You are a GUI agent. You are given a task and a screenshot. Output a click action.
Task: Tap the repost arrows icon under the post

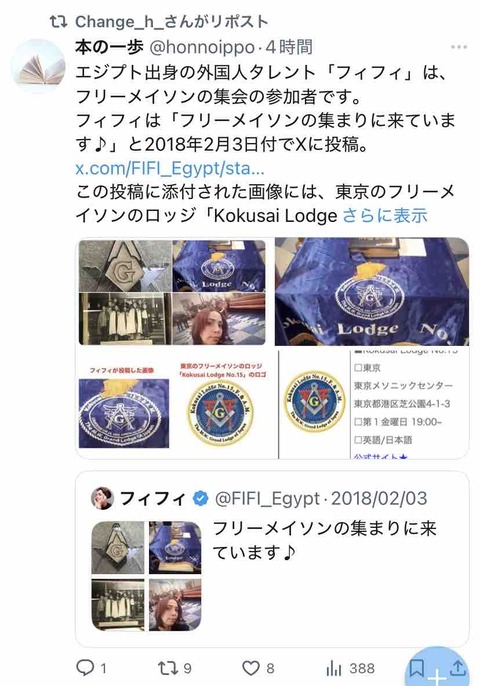[168, 668]
